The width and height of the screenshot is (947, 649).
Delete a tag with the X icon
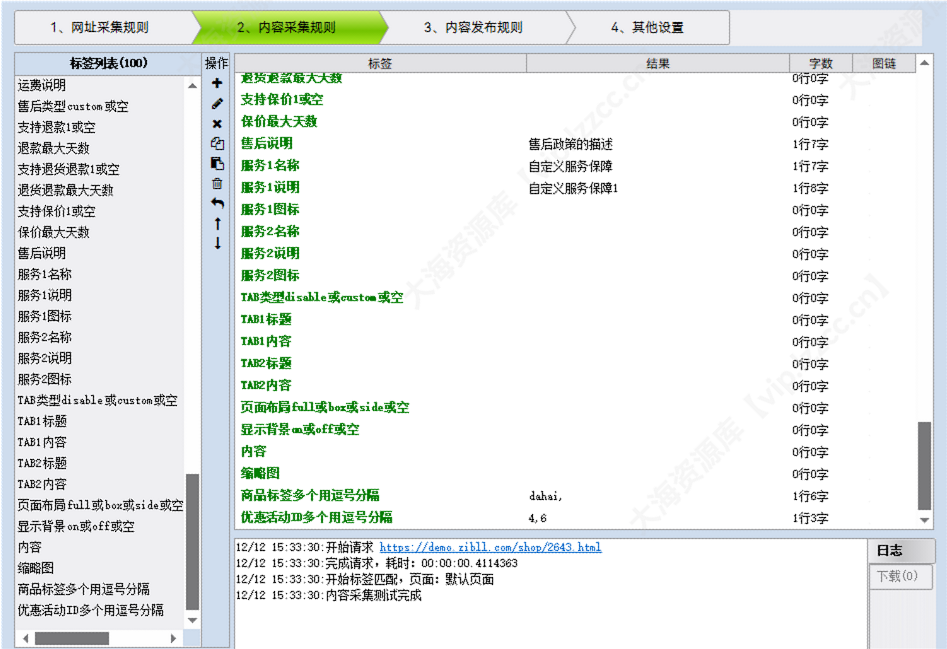click(x=216, y=123)
